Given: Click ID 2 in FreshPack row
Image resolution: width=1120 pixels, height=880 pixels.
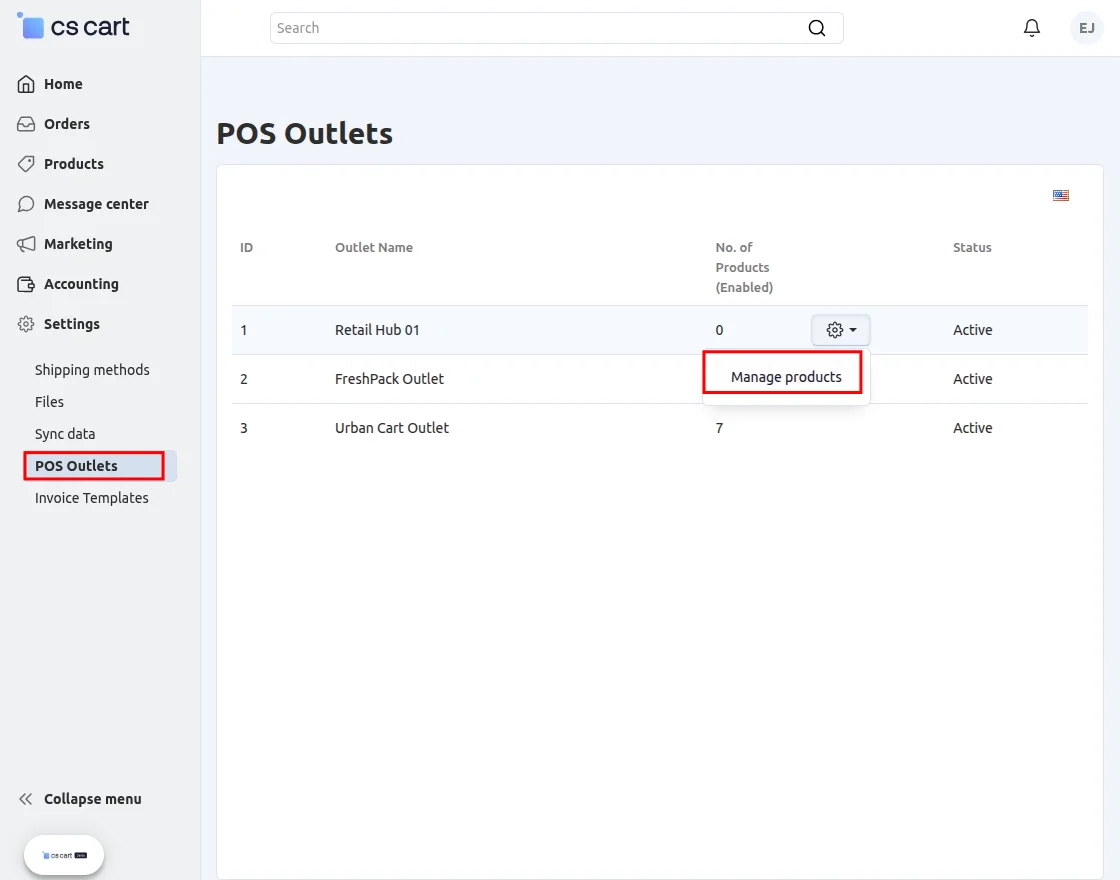Looking at the screenshot, I should coord(244,379).
